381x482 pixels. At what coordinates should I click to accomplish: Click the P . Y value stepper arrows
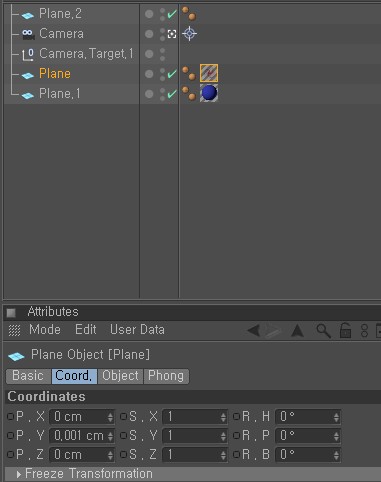[x=110, y=436]
